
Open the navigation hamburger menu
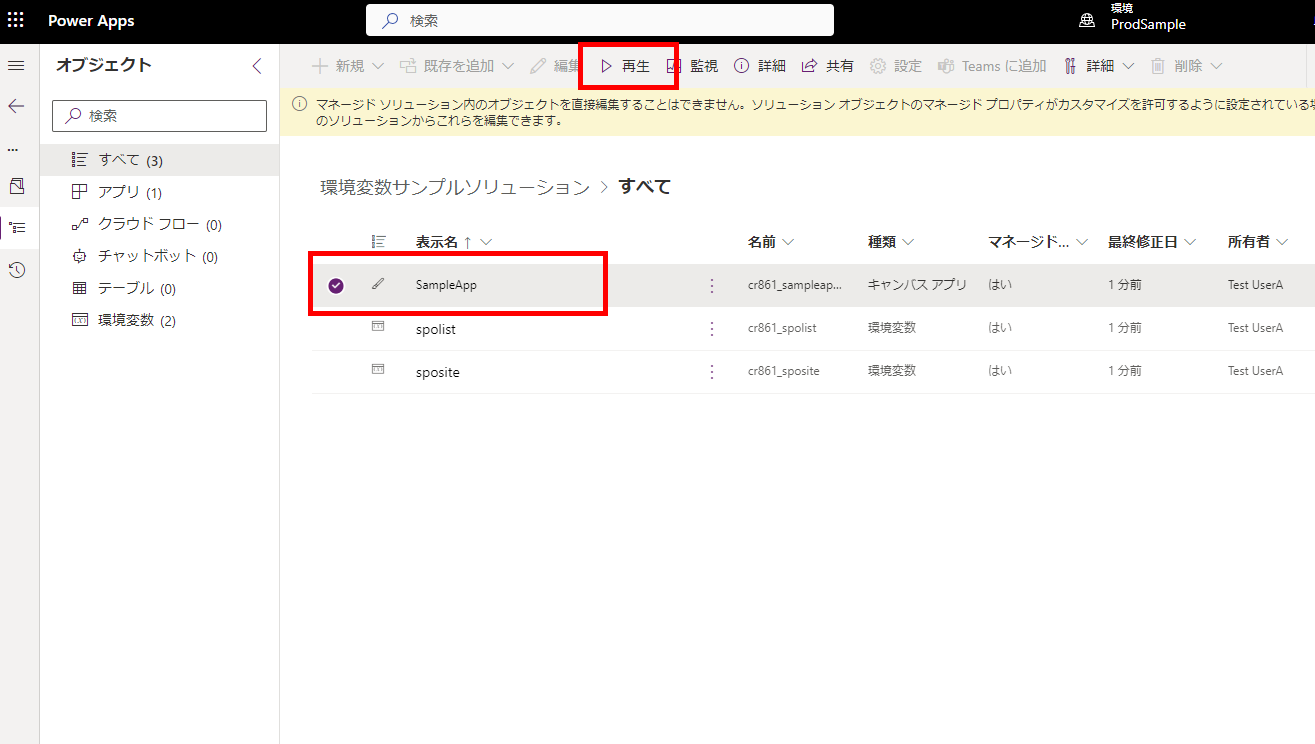pos(15,65)
